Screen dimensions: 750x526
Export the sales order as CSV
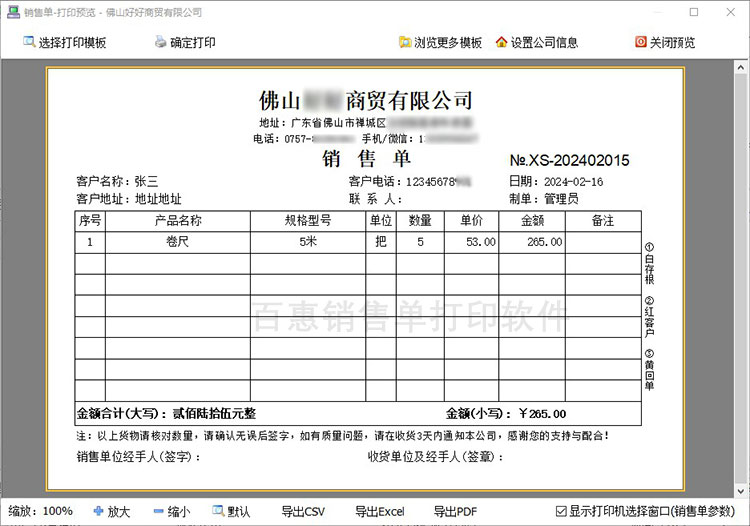click(x=303, y=511)
